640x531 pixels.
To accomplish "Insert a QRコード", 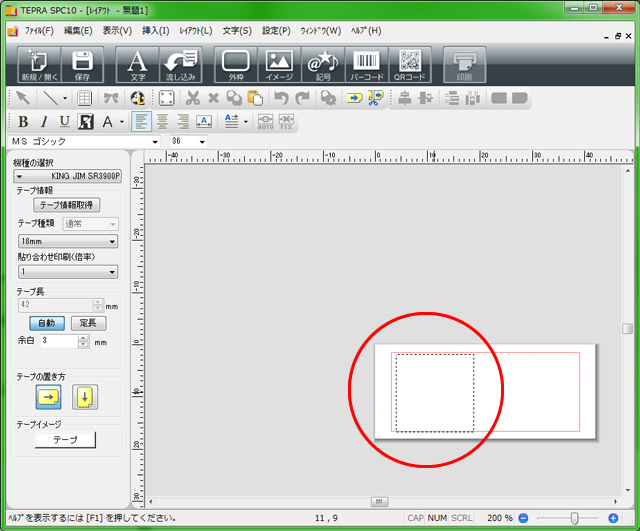I will point(410,65).
